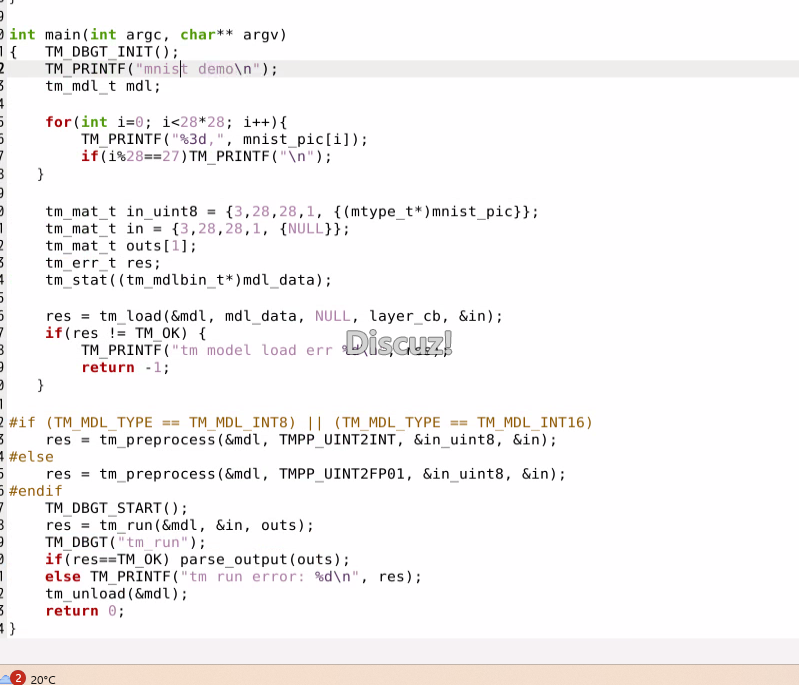Click the tm_unload(&mdl) line
Image resolution: width=799 pixels, height=685 pixels.
coord(116,593)
